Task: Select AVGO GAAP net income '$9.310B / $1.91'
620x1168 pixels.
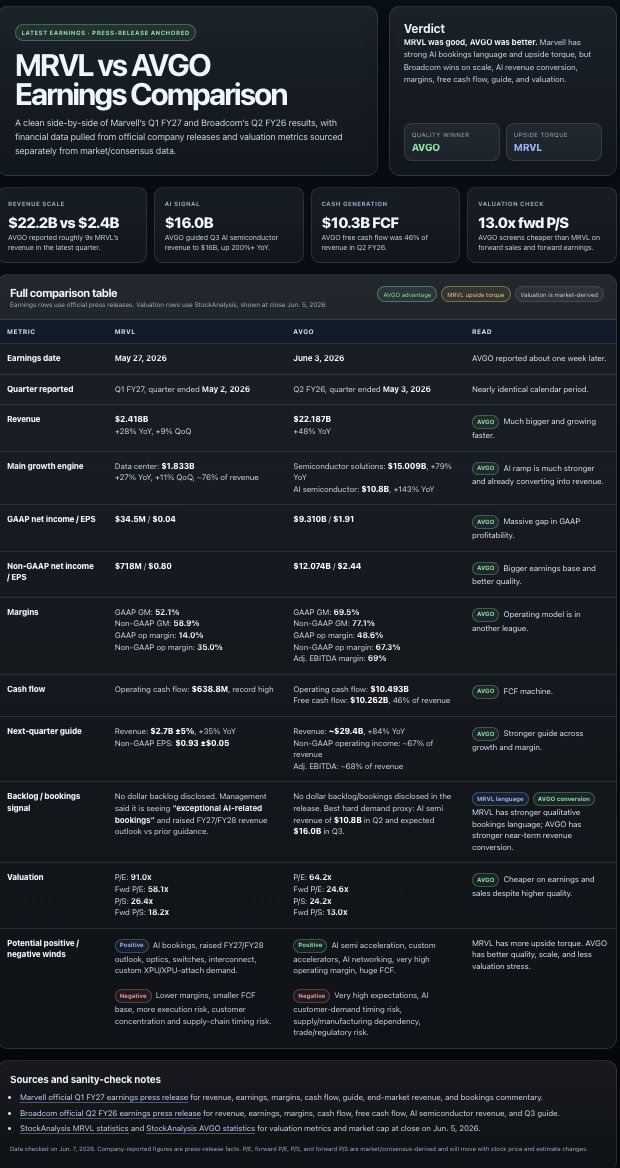Action: [323, 518]
